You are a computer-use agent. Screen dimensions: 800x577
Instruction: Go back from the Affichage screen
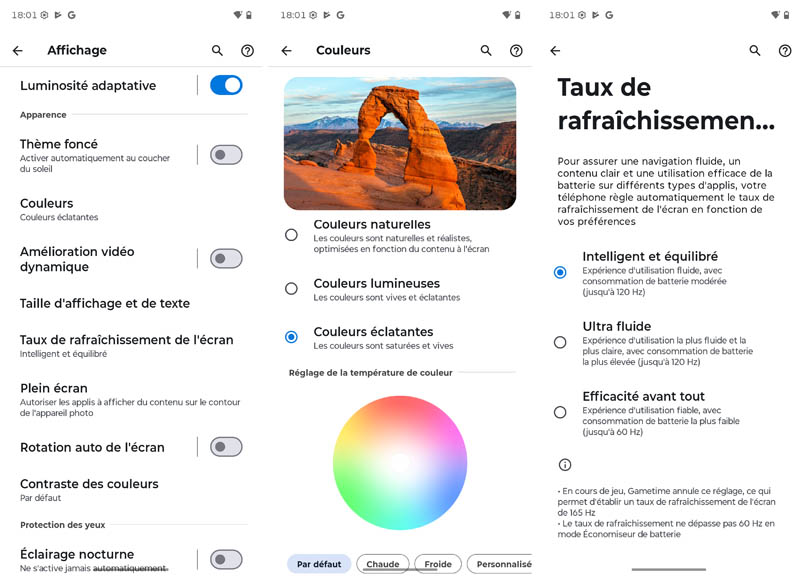[17, 51]
